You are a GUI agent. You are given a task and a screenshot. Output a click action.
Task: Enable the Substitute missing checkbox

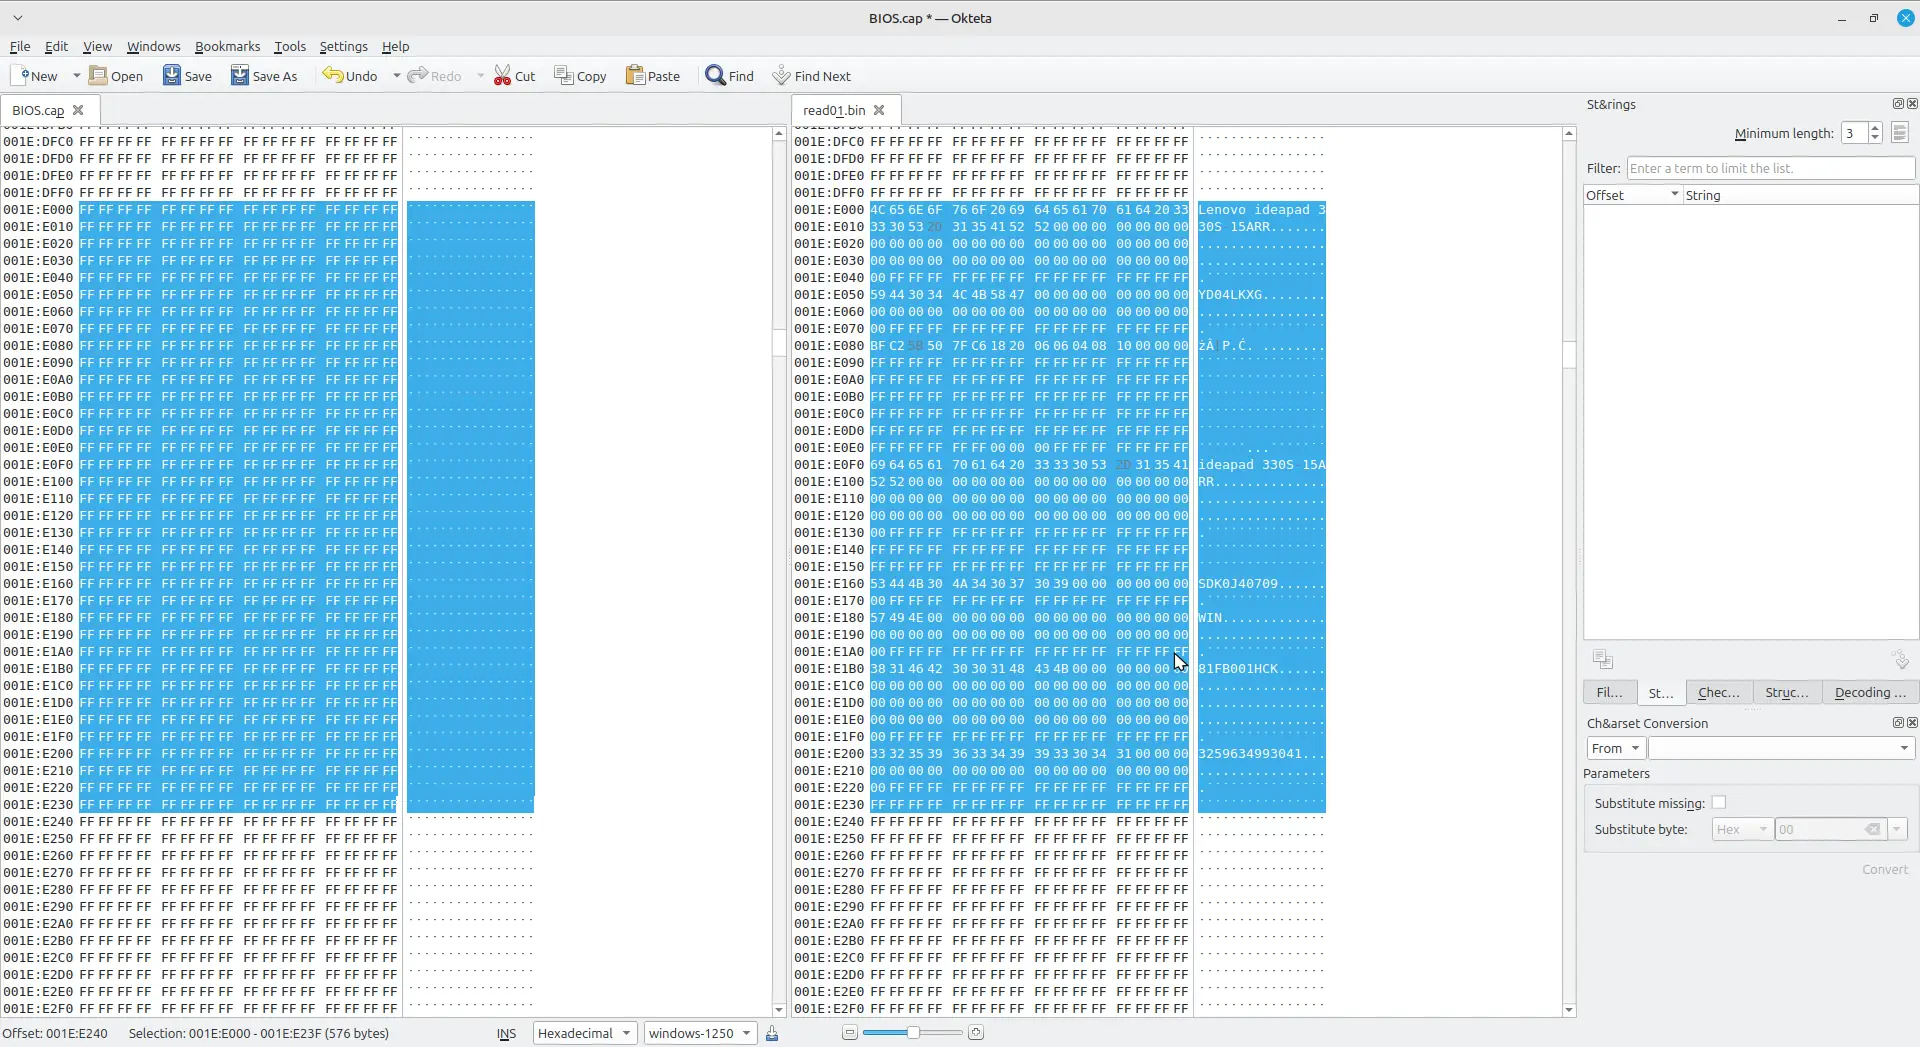point(1718,803)
